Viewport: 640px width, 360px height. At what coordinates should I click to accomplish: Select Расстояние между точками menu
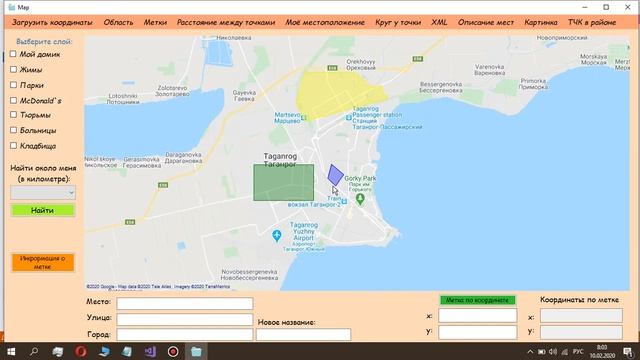tap(226, 22)
